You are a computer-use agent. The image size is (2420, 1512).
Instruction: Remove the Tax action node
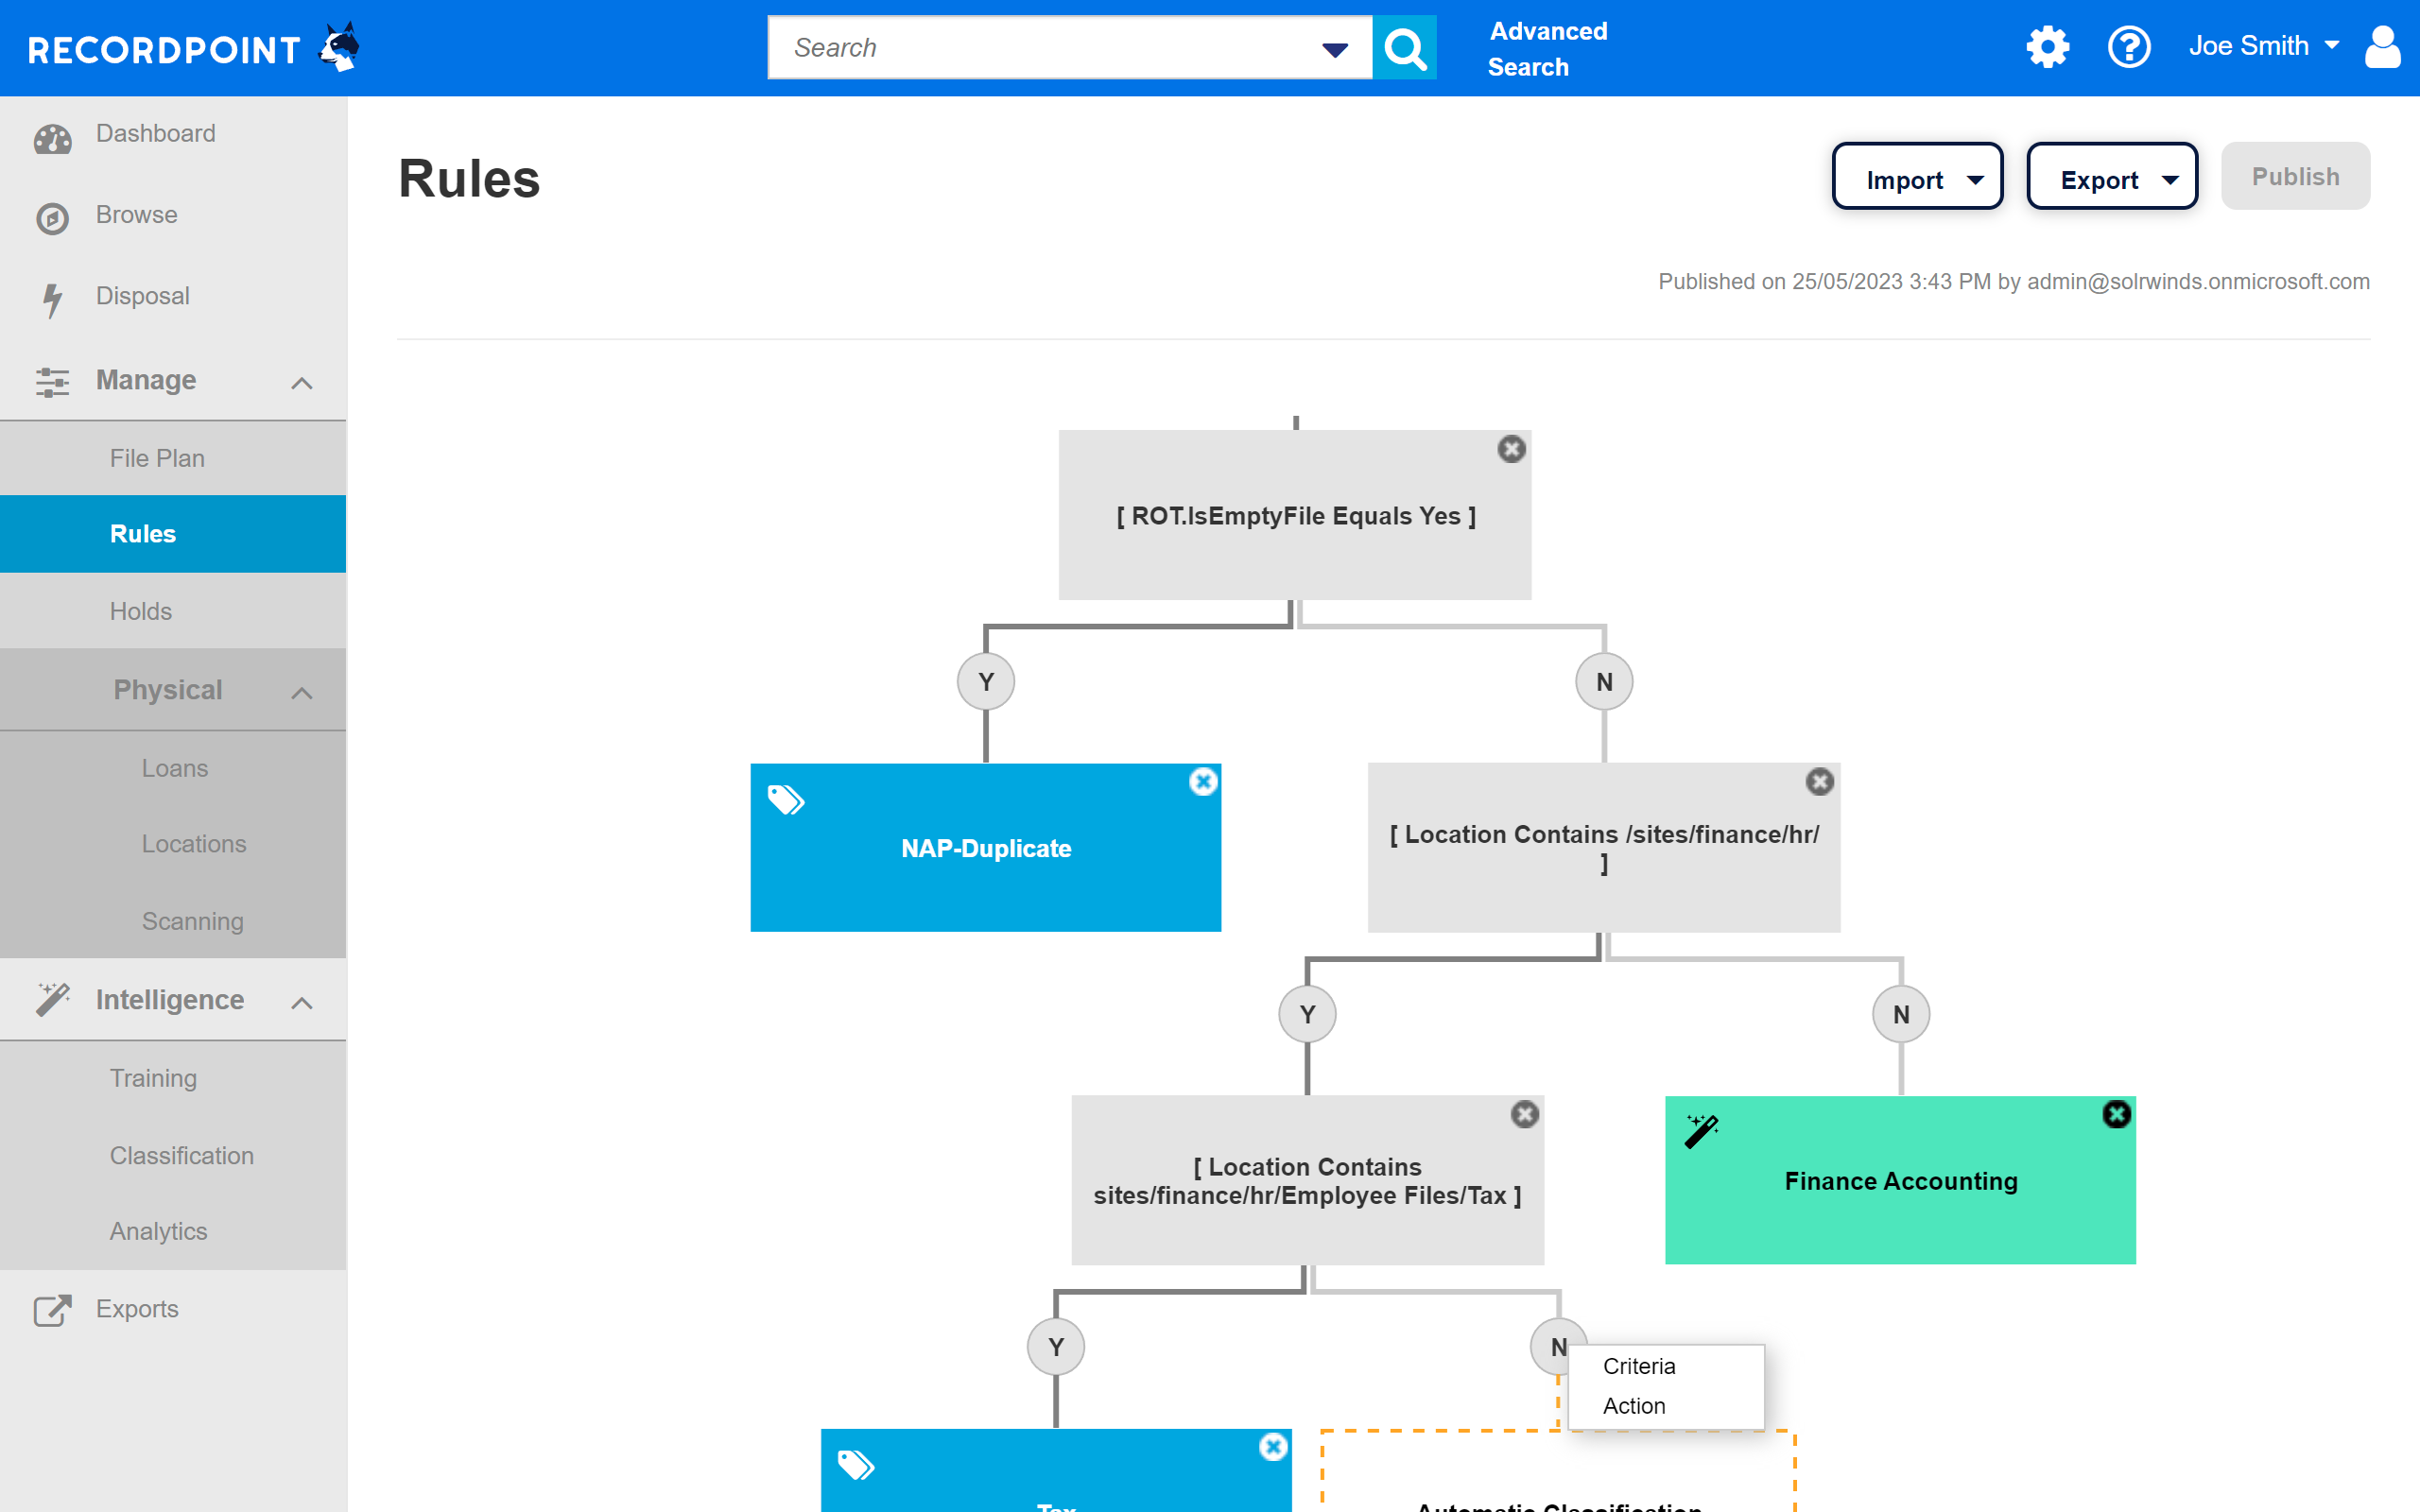coord(1272,1447)
